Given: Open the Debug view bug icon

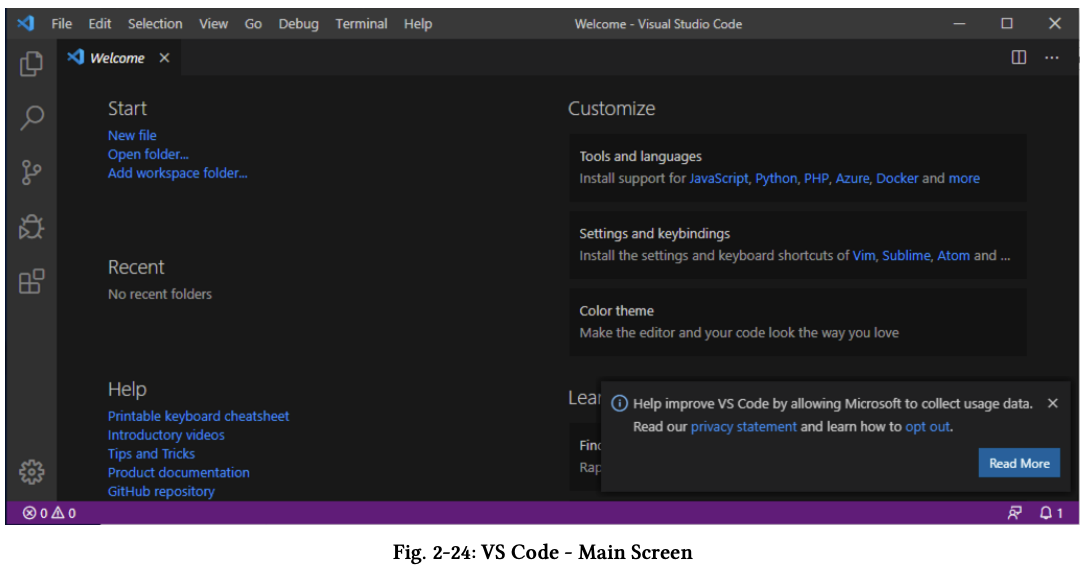Looking at the screenshot, I should pos(31,226).
